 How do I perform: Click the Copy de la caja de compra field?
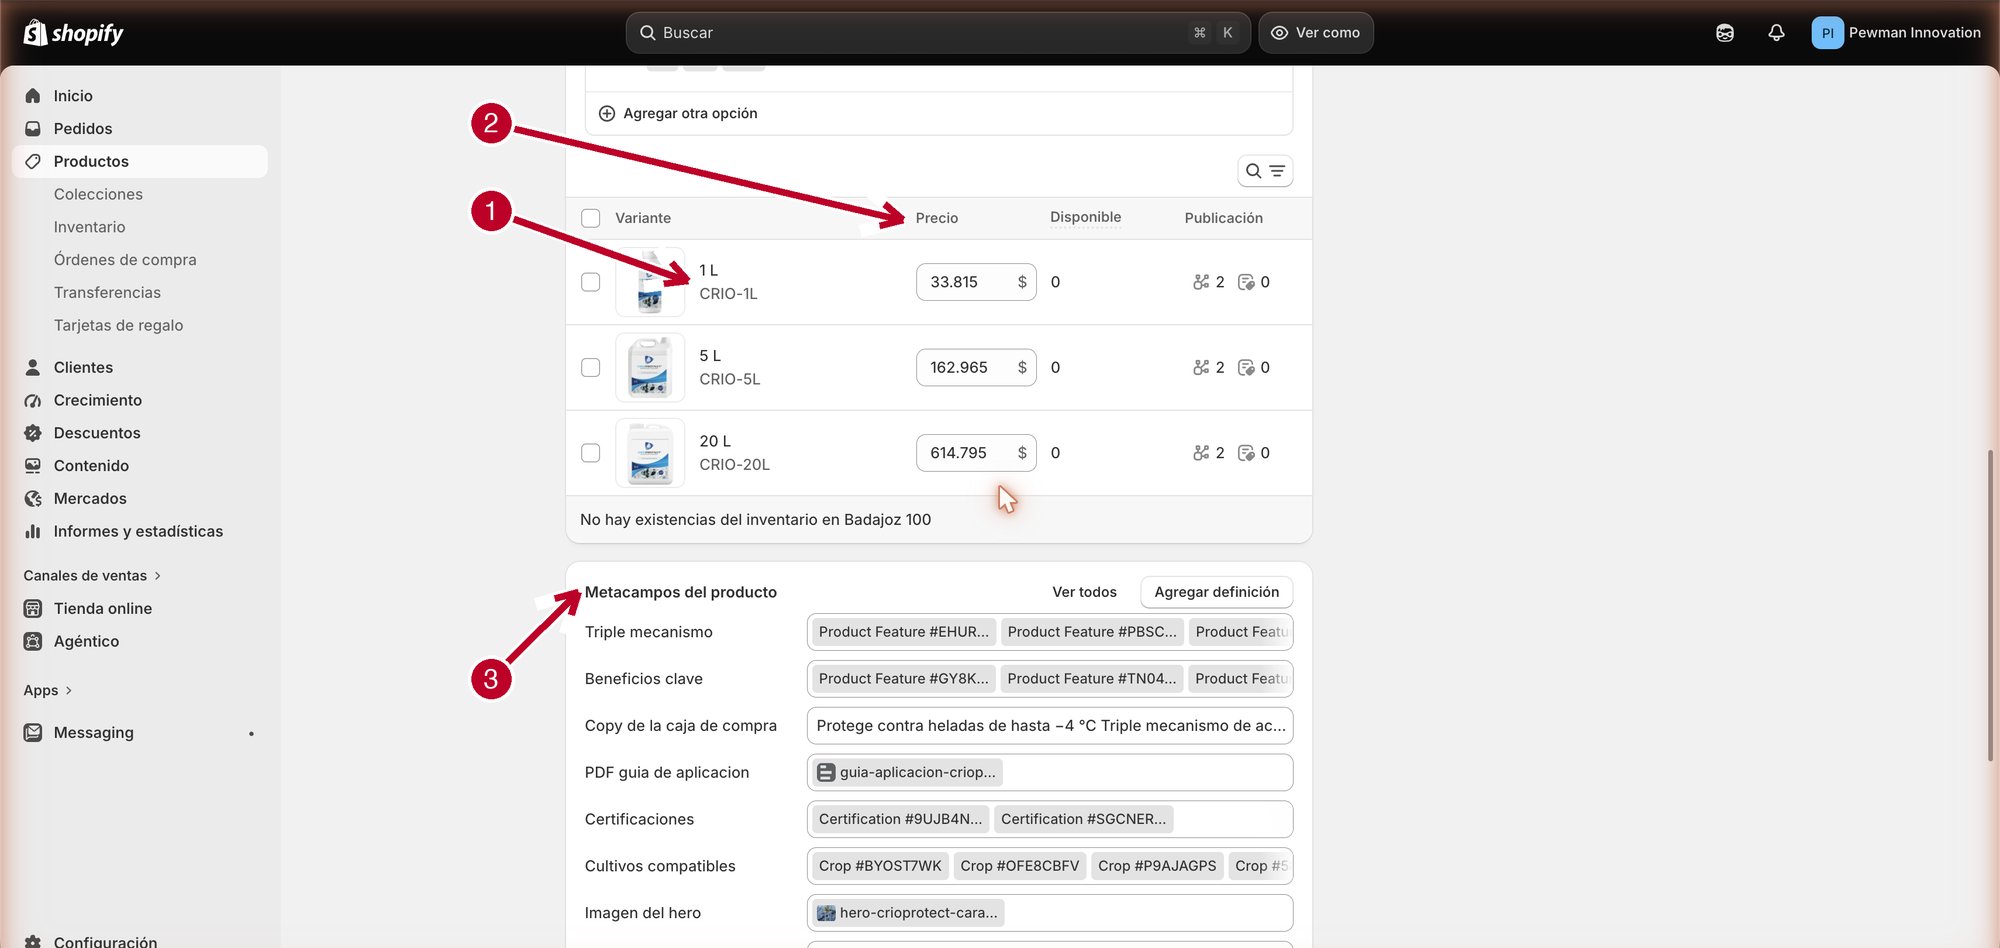(x=1050, y=726)
